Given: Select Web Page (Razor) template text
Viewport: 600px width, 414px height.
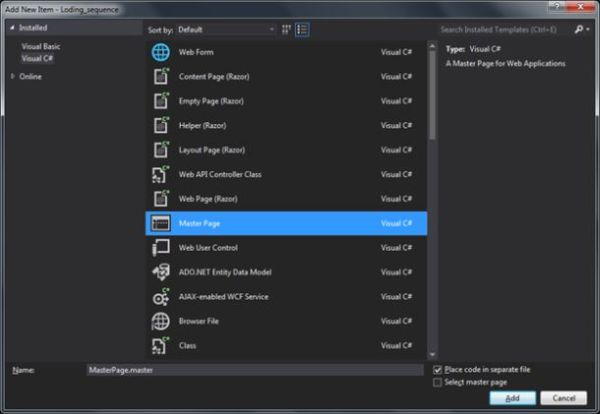Looking at the screenshot, I should 208,199.
